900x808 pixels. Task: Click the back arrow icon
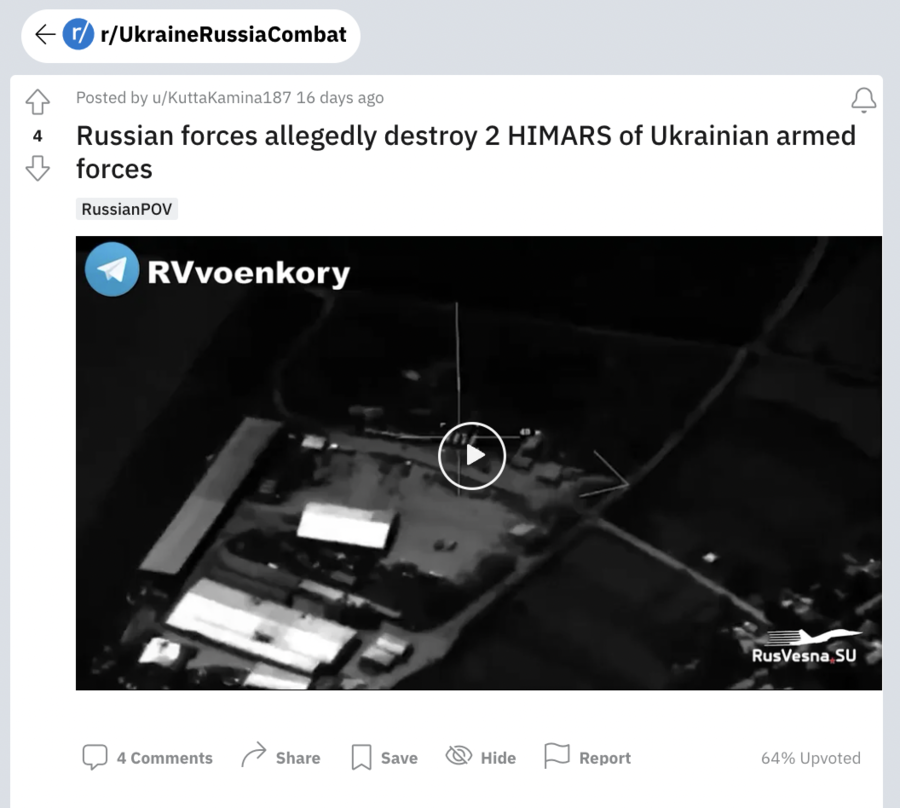(x=45, y=34)
